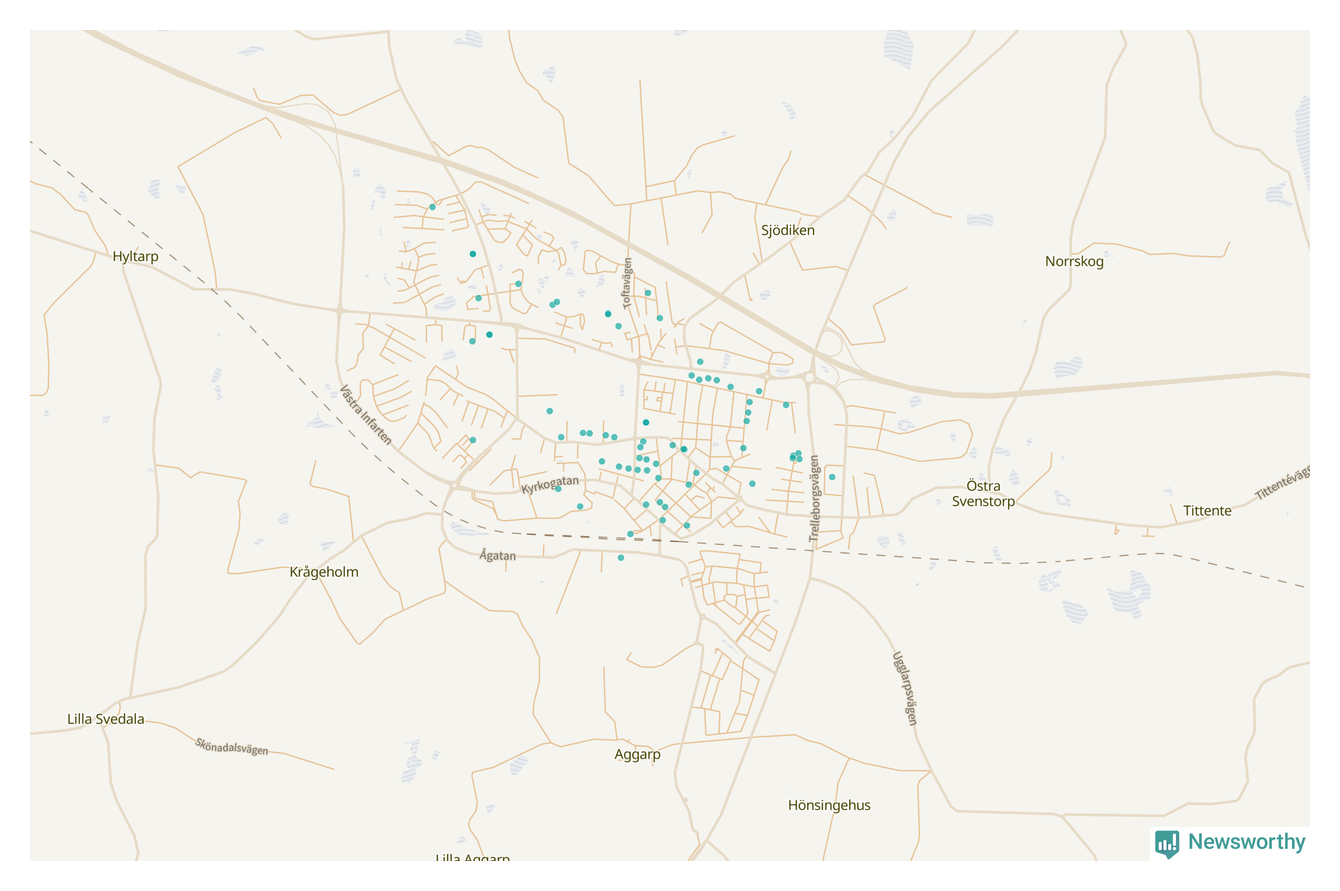
Task: Select the Trelleborgsvägen road label
Action: [815, 499]
